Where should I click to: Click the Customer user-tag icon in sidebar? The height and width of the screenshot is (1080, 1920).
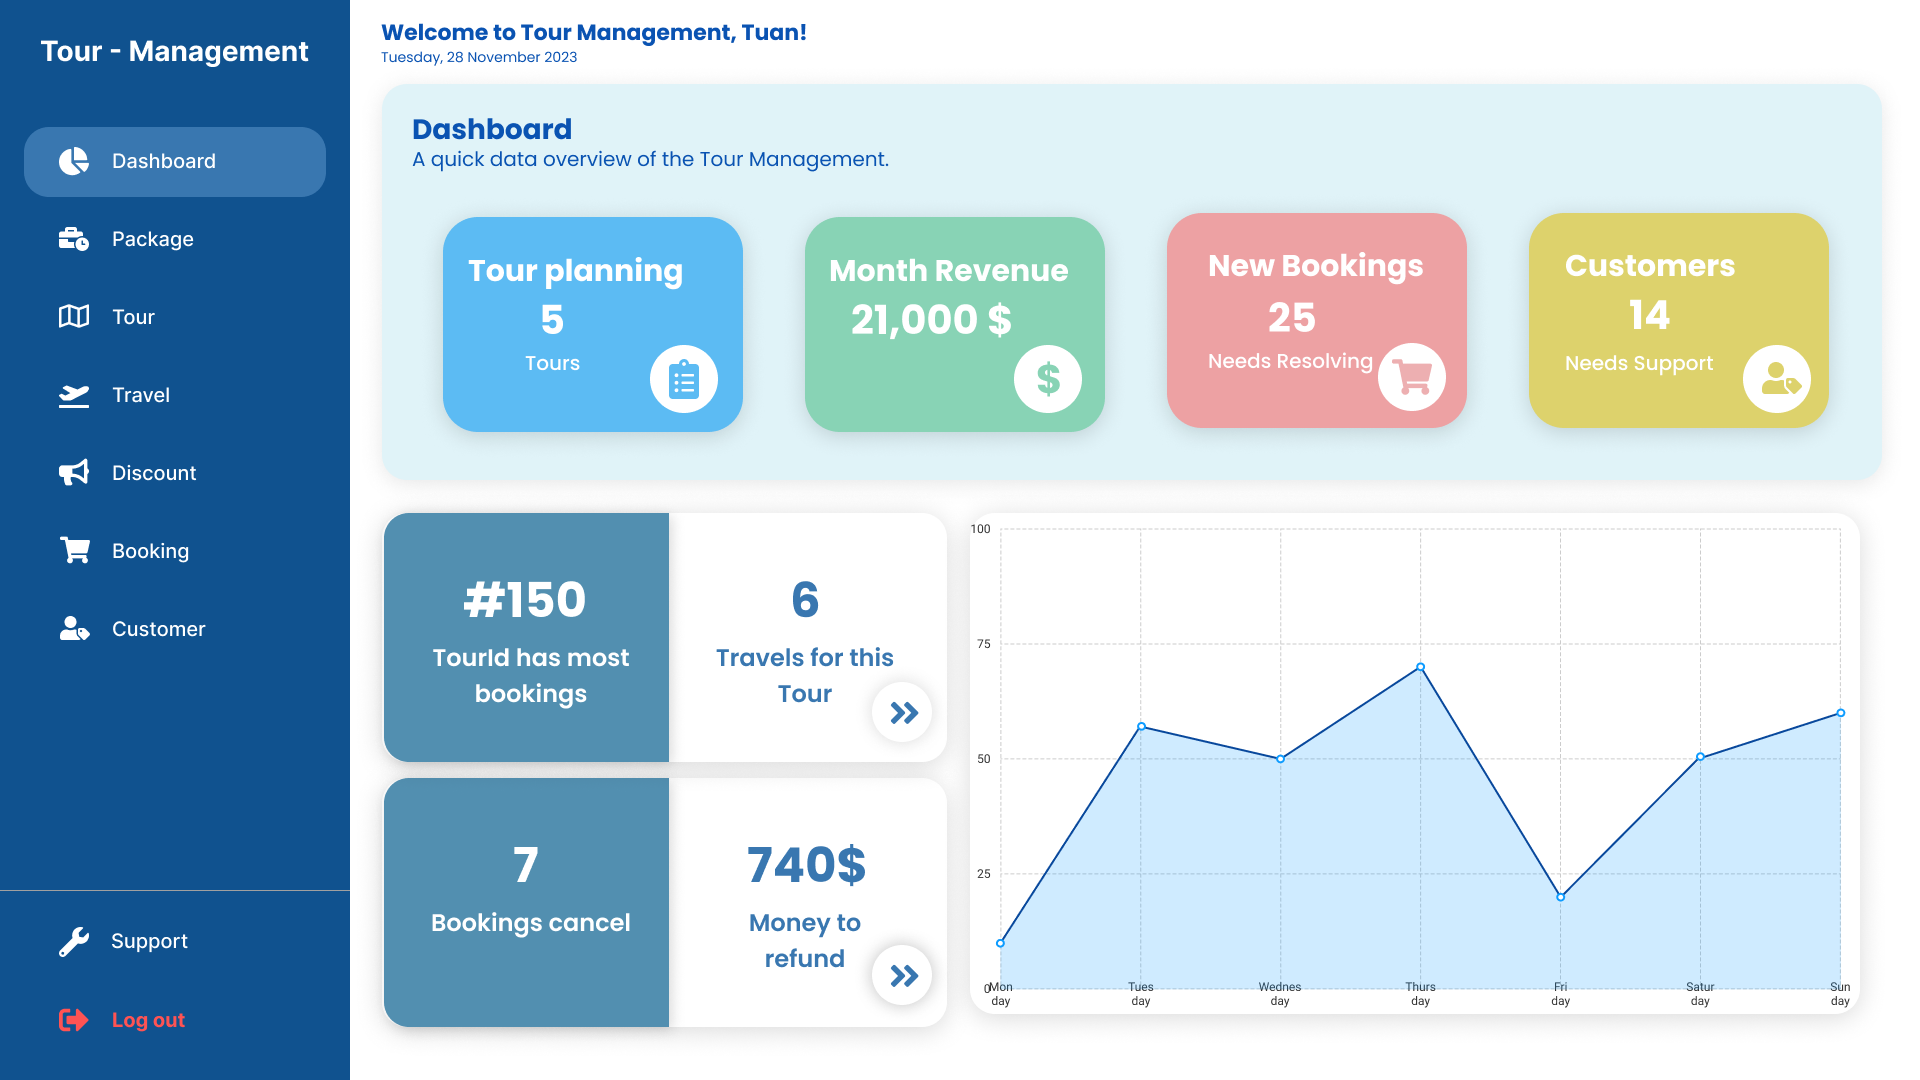[x=74, y=629]
